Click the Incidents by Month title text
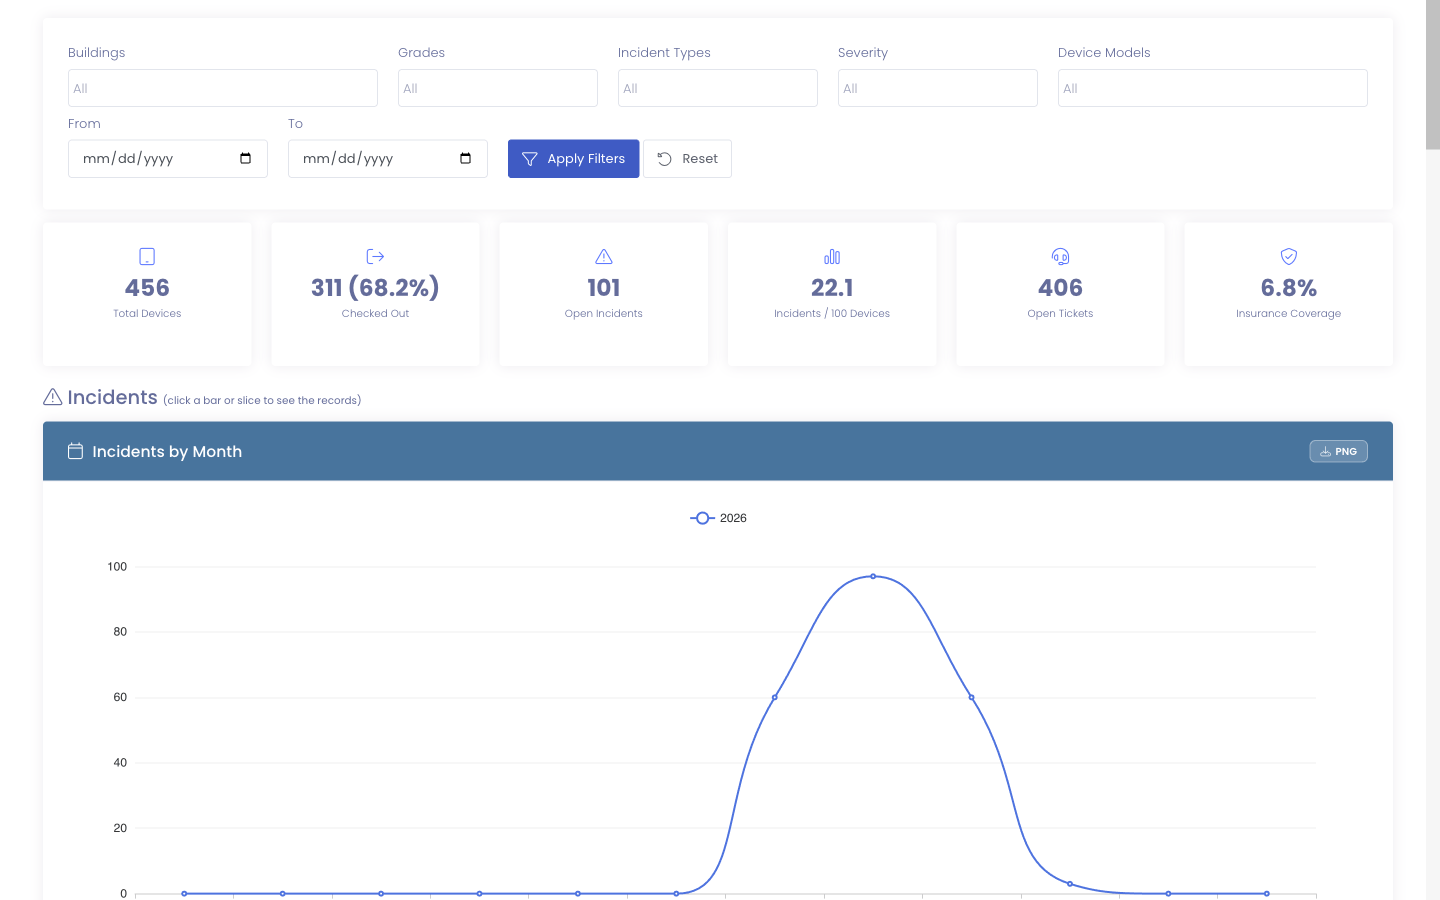 pos(167,451)
